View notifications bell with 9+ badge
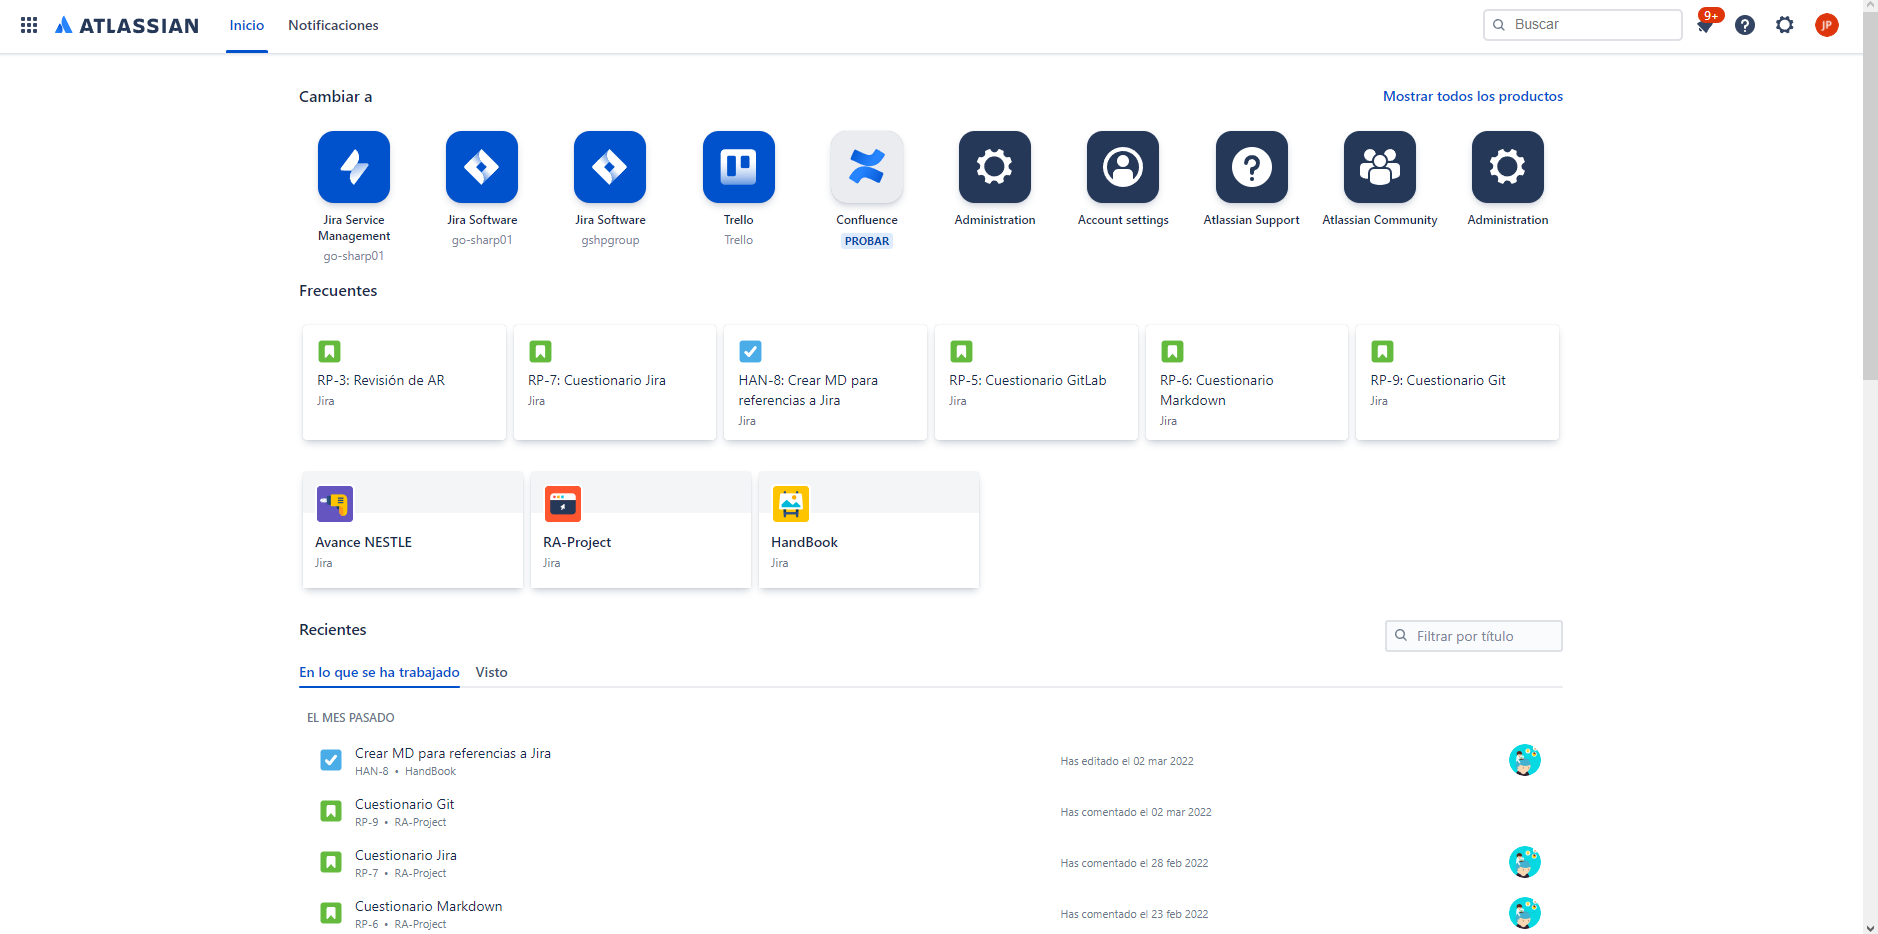Screen dimensions: 1878x934 (1707, 23)
